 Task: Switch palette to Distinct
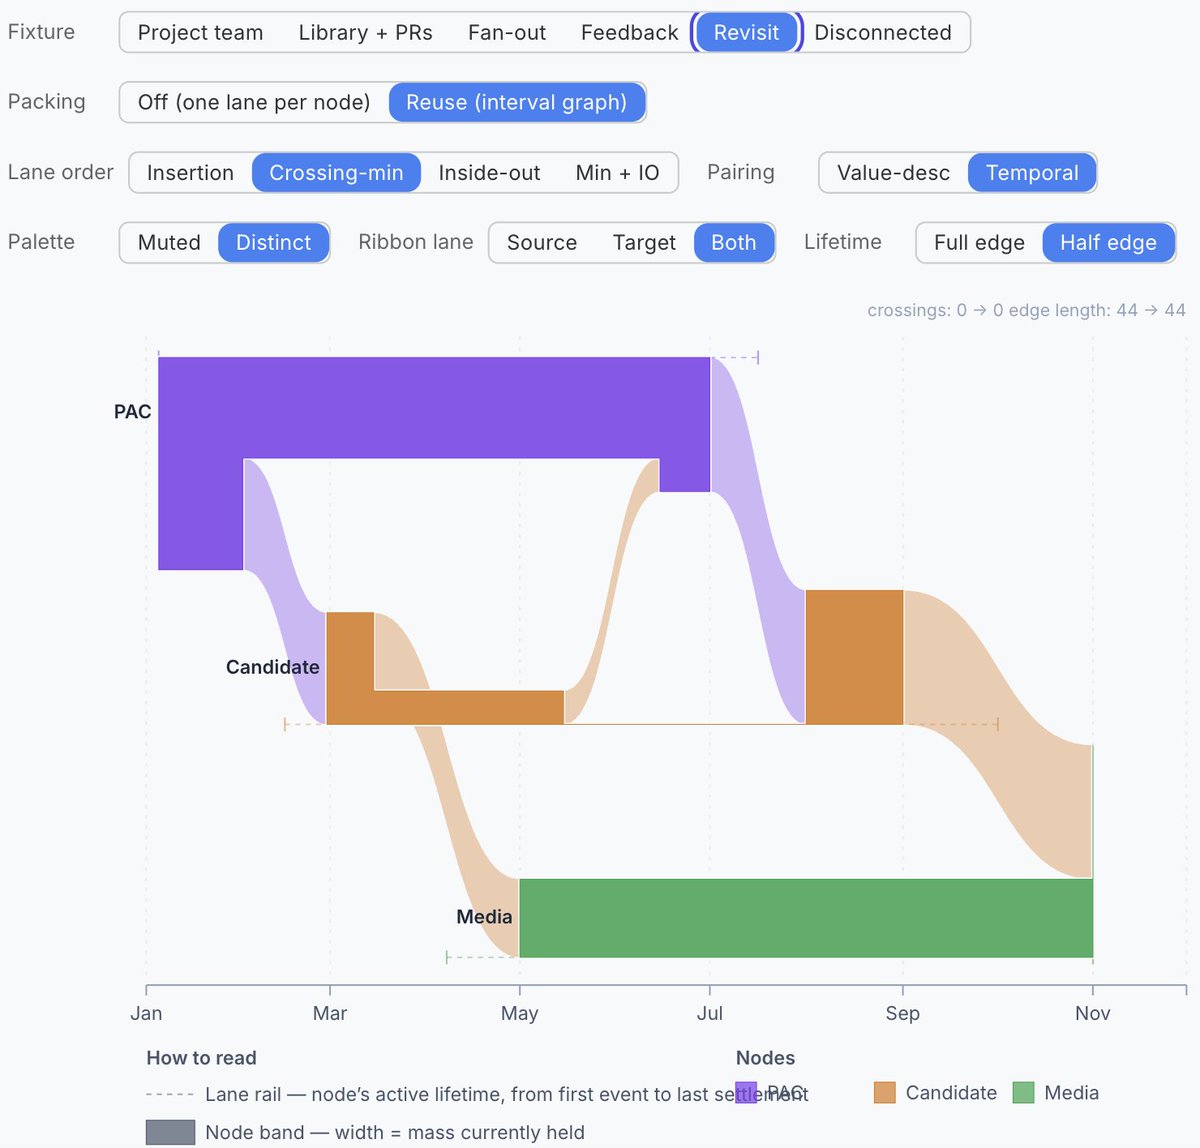(273, 242)
